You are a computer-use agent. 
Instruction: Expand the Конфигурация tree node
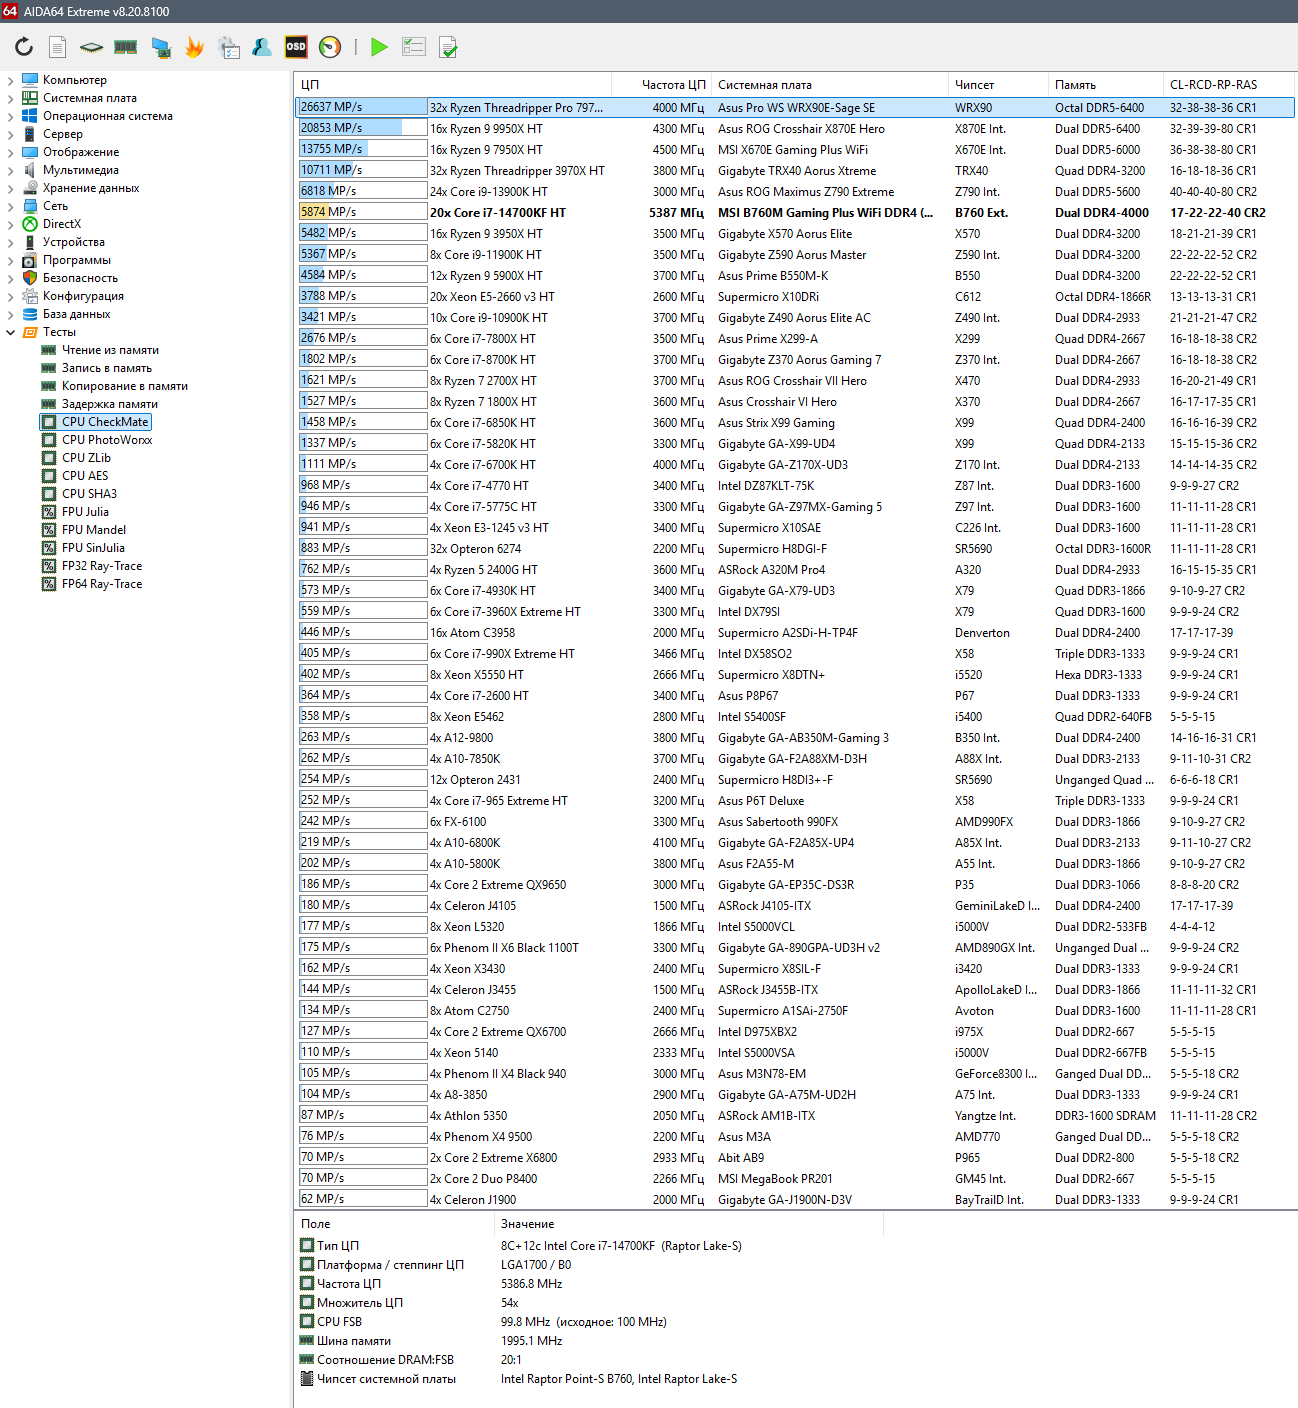tap(11, 296)
